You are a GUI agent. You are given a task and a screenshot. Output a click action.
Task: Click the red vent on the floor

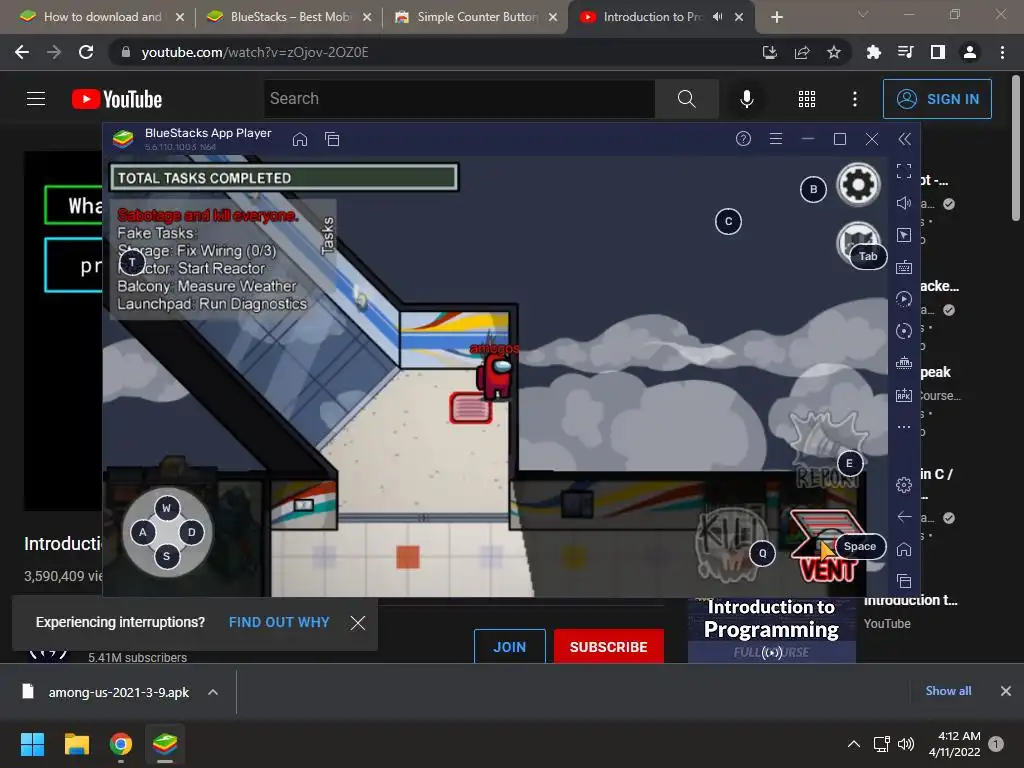(x=470, y=408)
